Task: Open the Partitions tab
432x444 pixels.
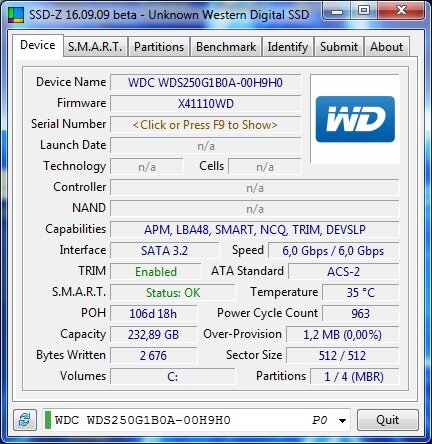Action: 159,47
